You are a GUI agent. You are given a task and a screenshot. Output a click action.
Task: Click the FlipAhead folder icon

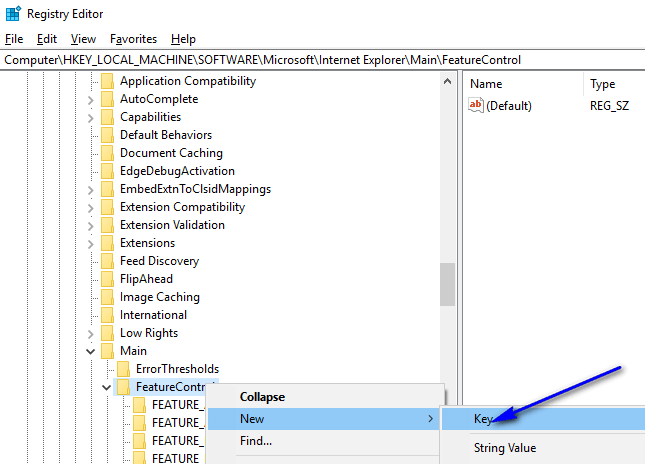pos(107,279)
